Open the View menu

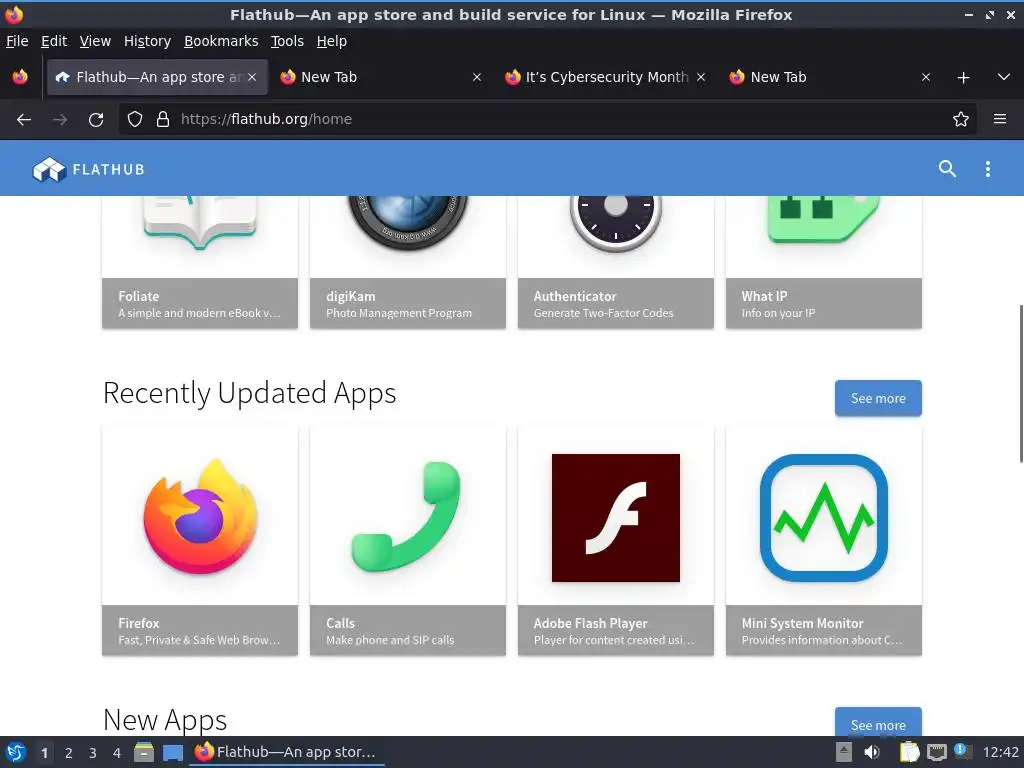(95, 41)
